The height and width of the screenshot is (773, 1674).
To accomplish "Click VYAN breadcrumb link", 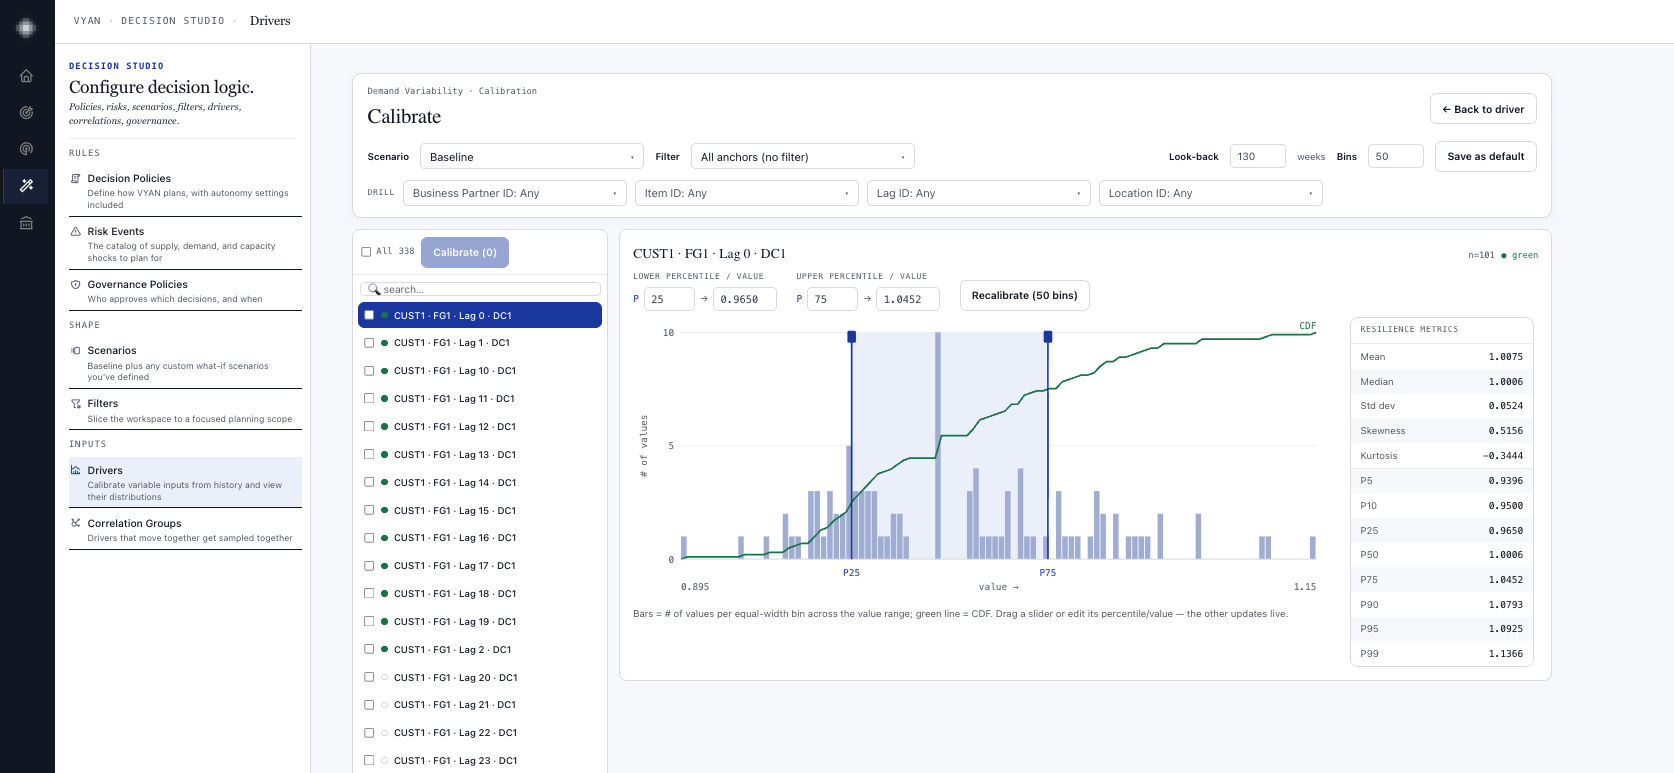I will pos(87,21).
